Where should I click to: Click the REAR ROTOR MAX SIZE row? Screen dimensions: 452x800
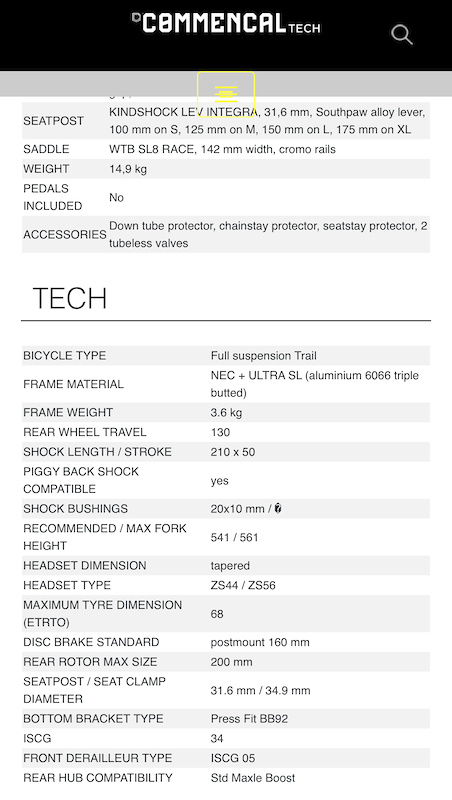226,662
